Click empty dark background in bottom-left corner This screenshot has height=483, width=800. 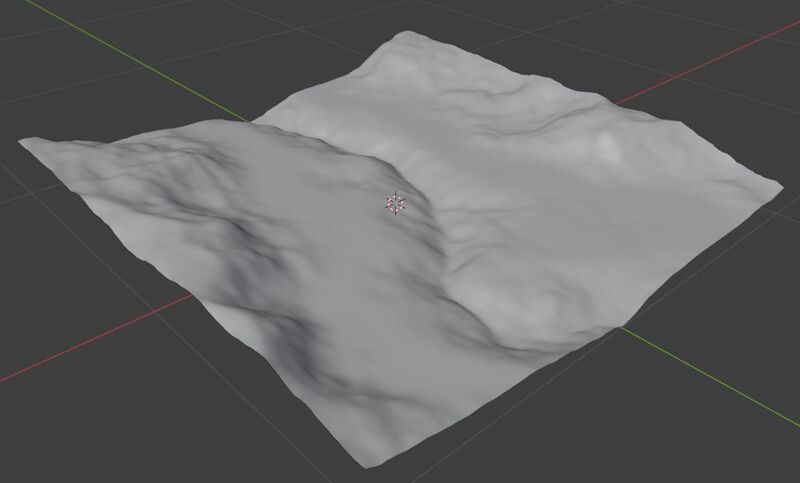60,440
